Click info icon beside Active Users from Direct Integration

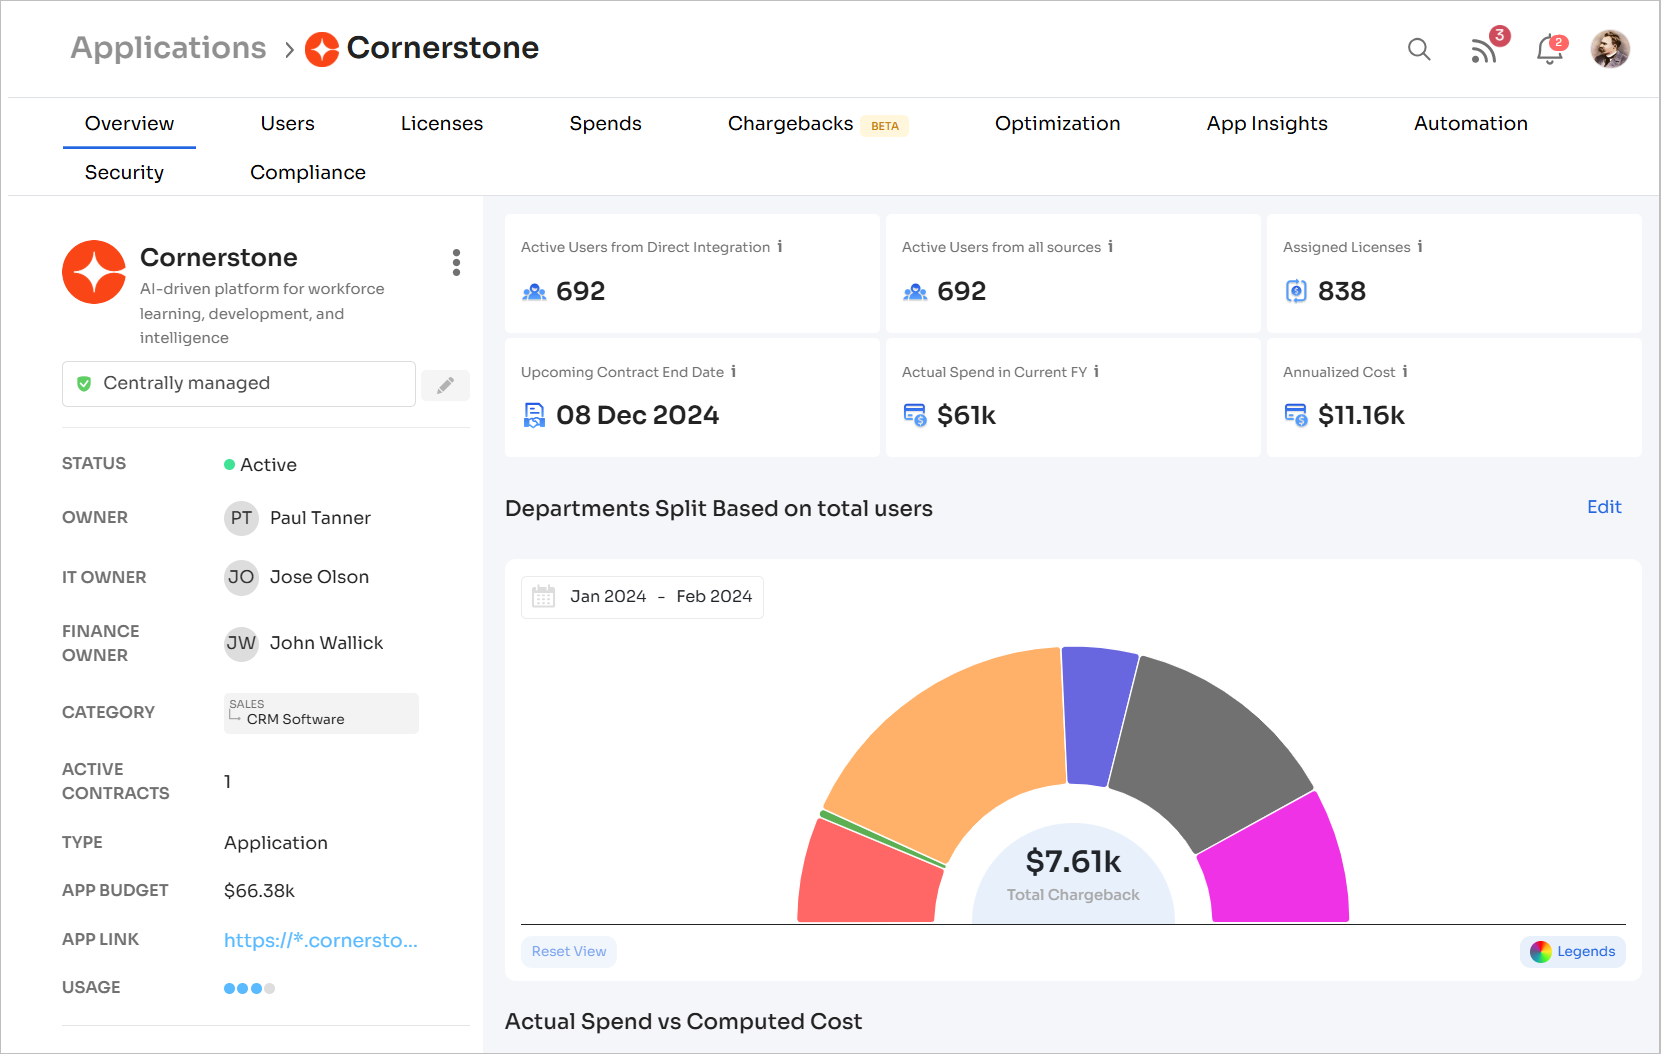780,247
